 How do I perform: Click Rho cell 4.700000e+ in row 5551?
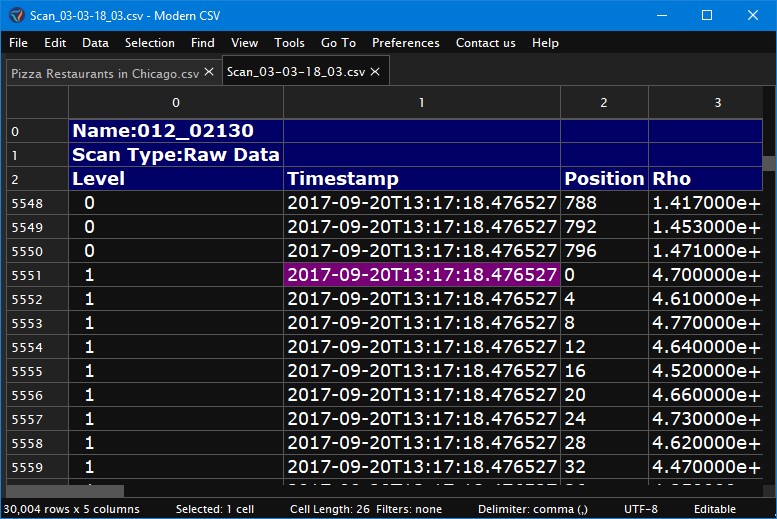[x=706, y=275]
